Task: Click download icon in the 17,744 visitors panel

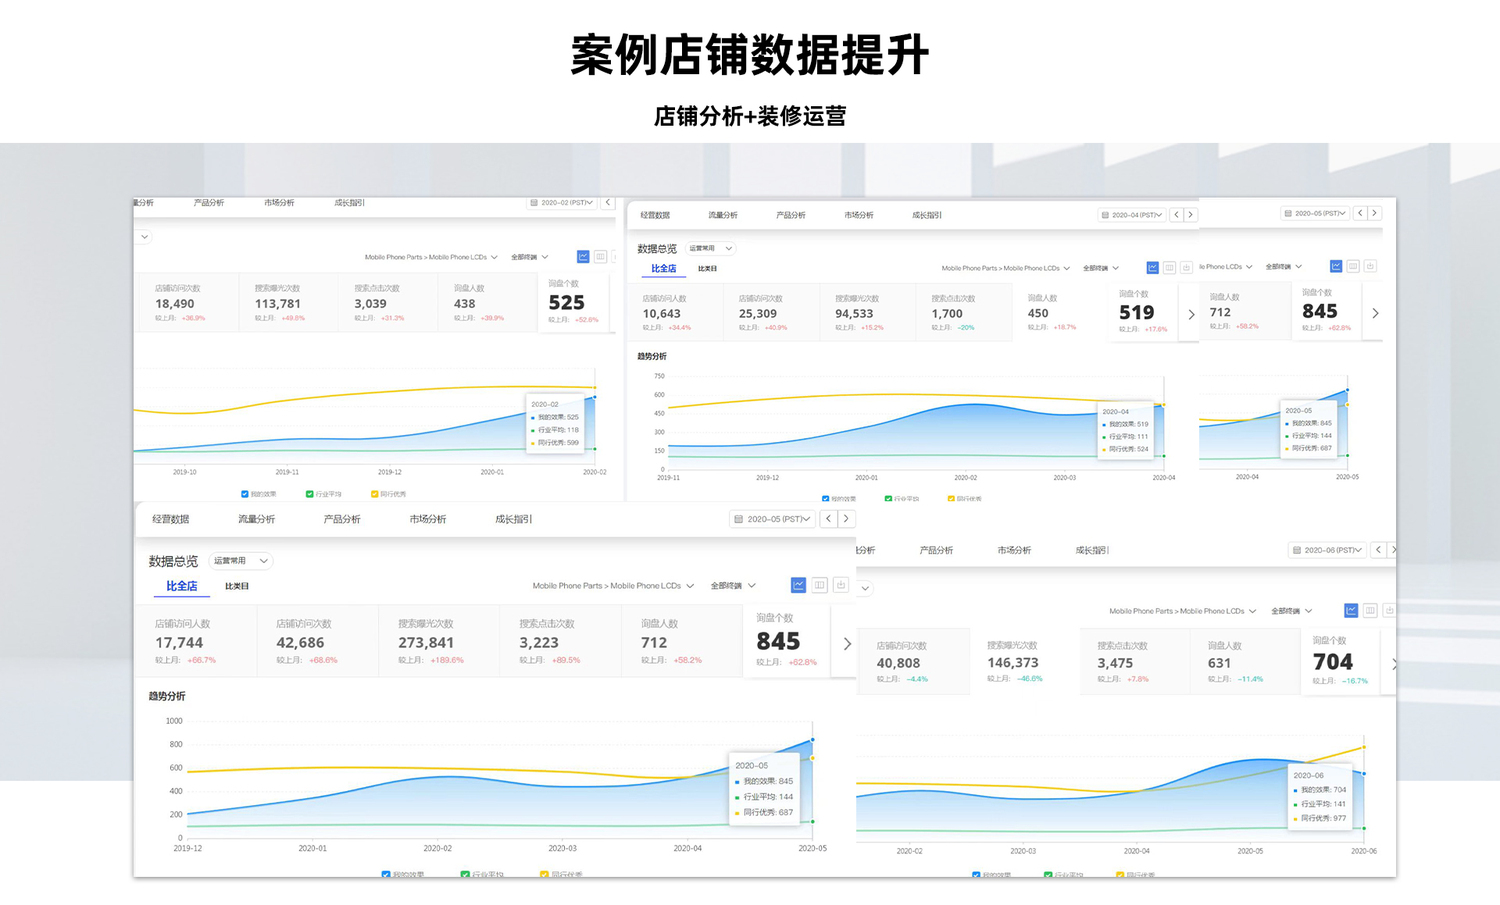Action: tap(840, 585)
